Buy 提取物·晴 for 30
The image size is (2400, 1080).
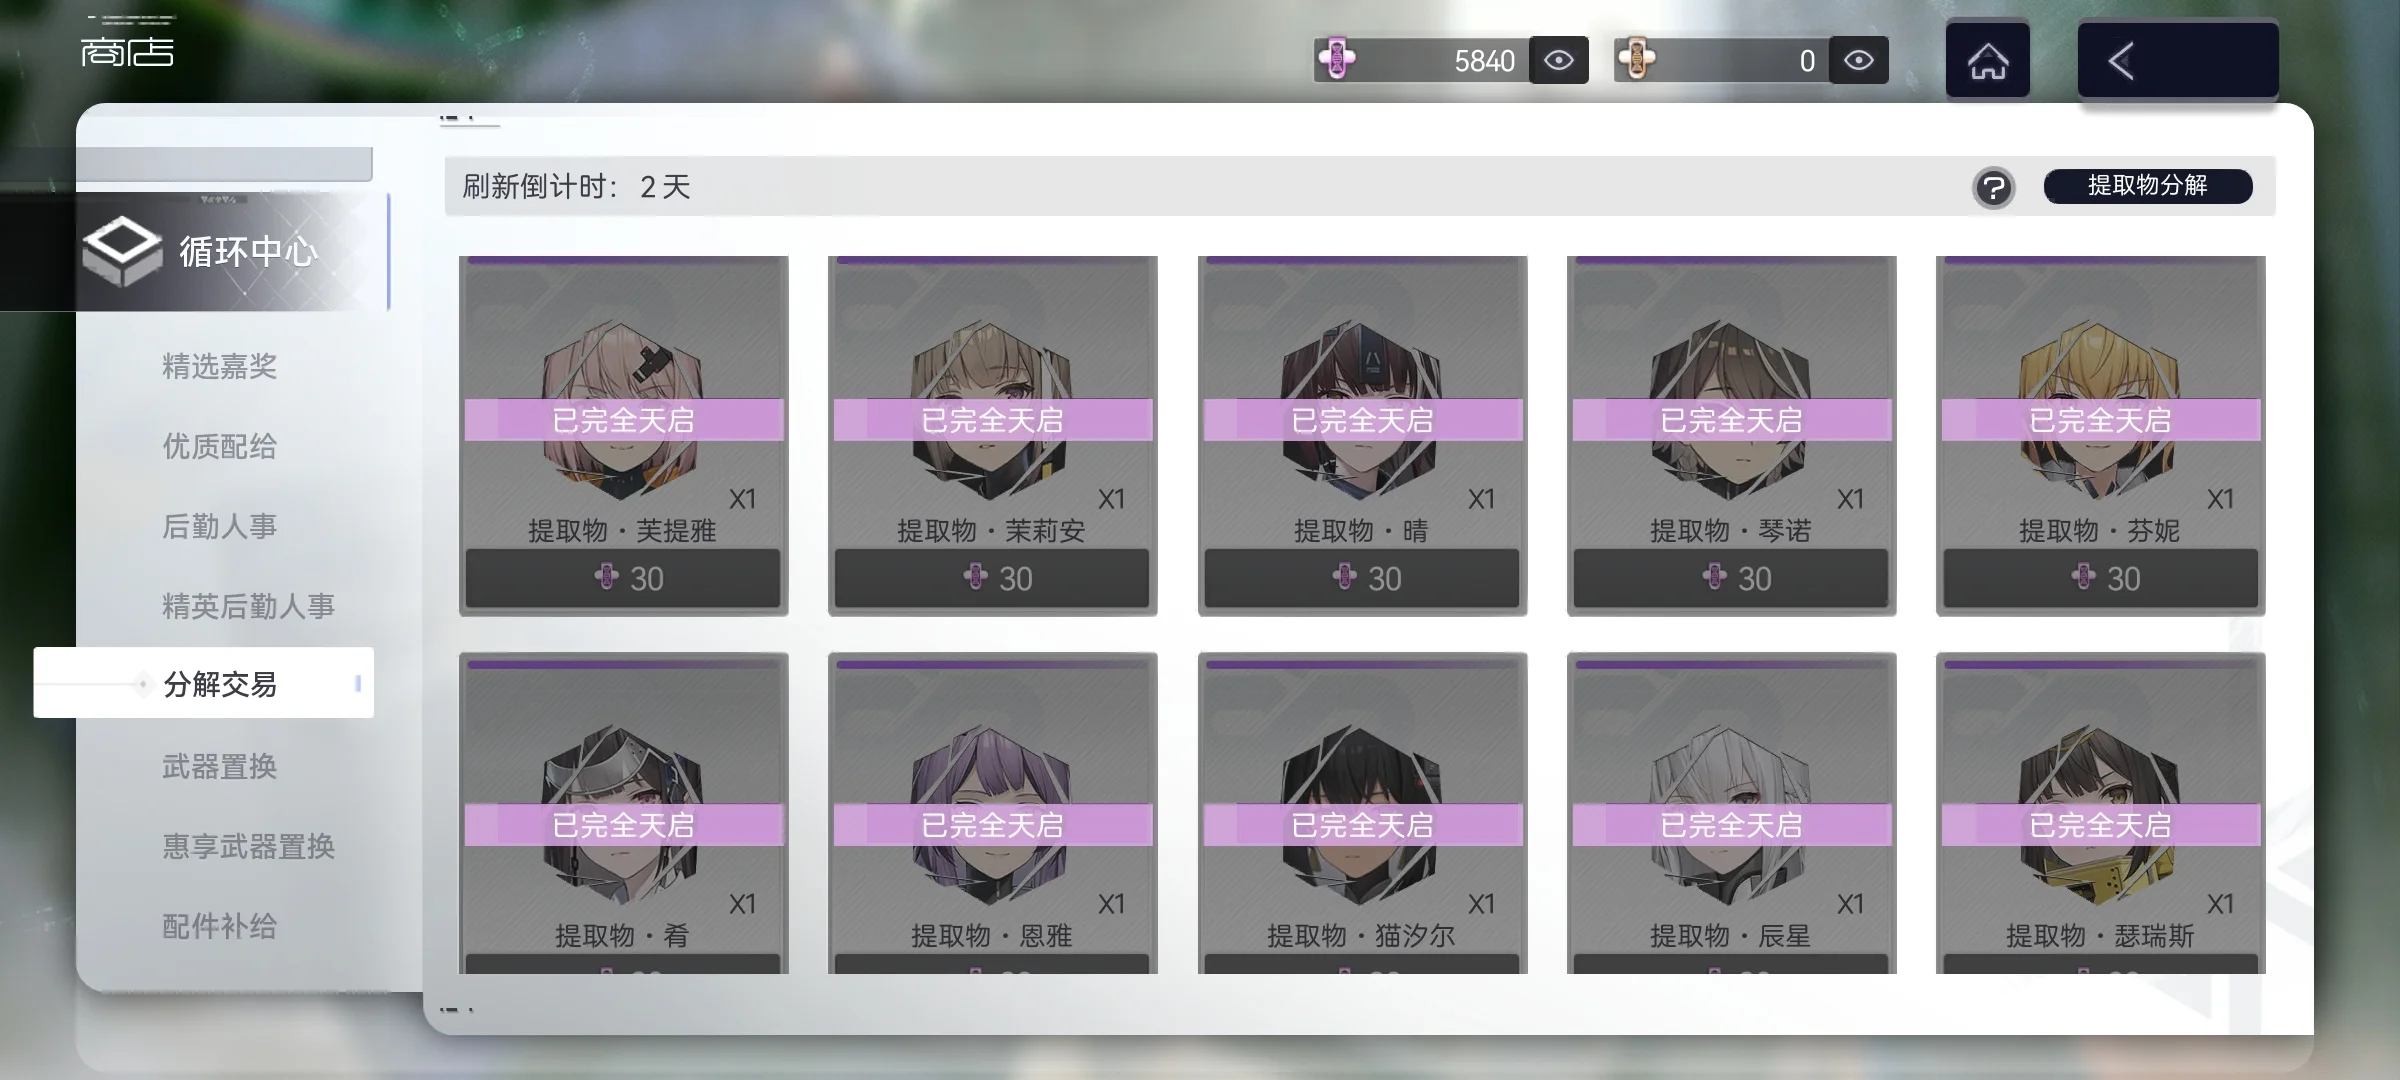click(x=1362, y=578)
